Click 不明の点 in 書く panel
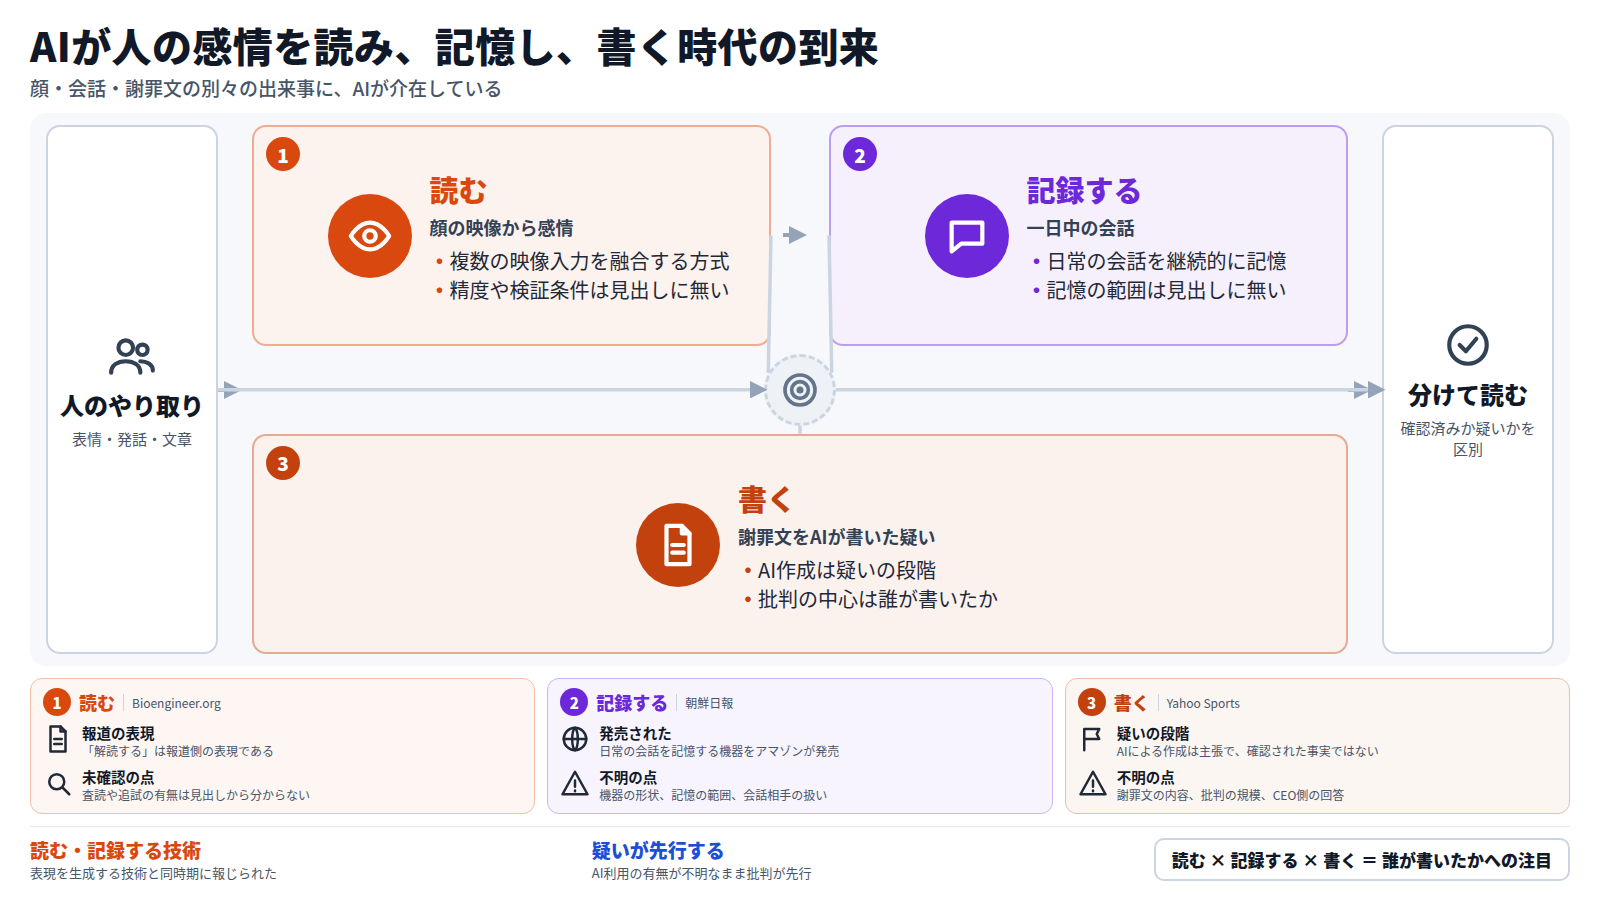 click(x=1146, y=777)
